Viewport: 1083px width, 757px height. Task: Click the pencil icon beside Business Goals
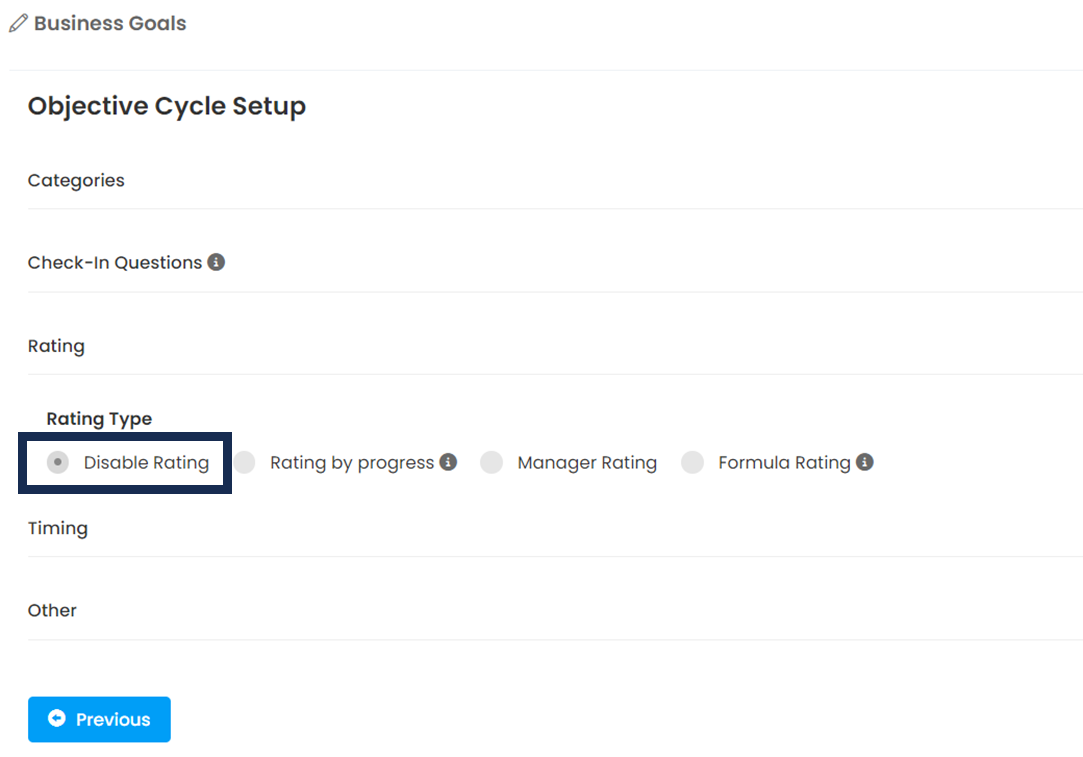pos(18,24)
